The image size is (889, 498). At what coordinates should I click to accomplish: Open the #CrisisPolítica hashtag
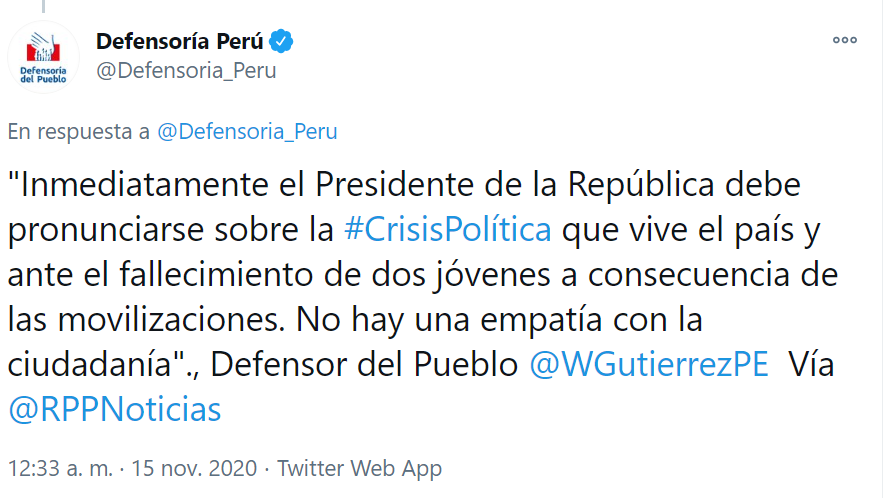coord(447,230)
